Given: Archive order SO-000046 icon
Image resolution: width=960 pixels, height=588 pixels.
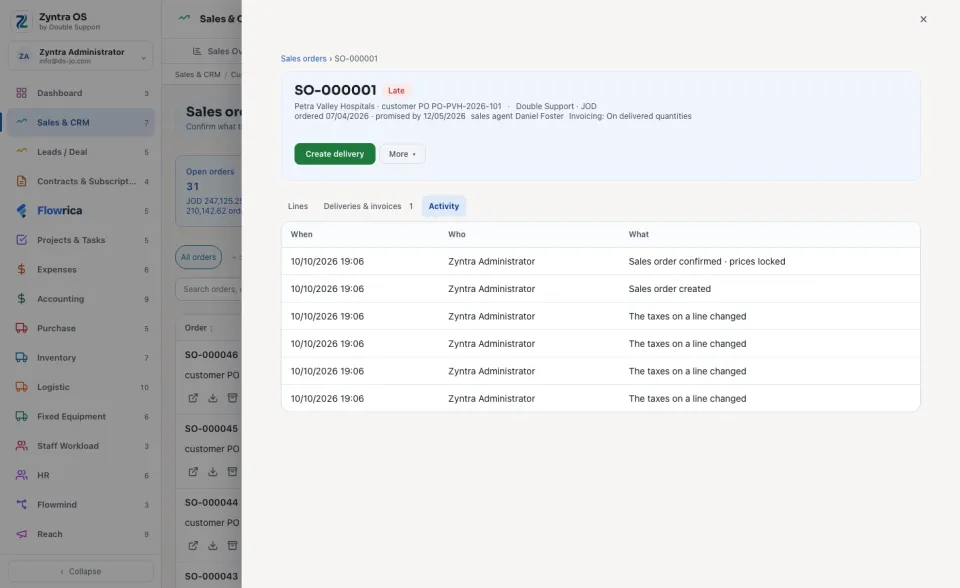Looking at the screenshot, I should coord(232,398).
